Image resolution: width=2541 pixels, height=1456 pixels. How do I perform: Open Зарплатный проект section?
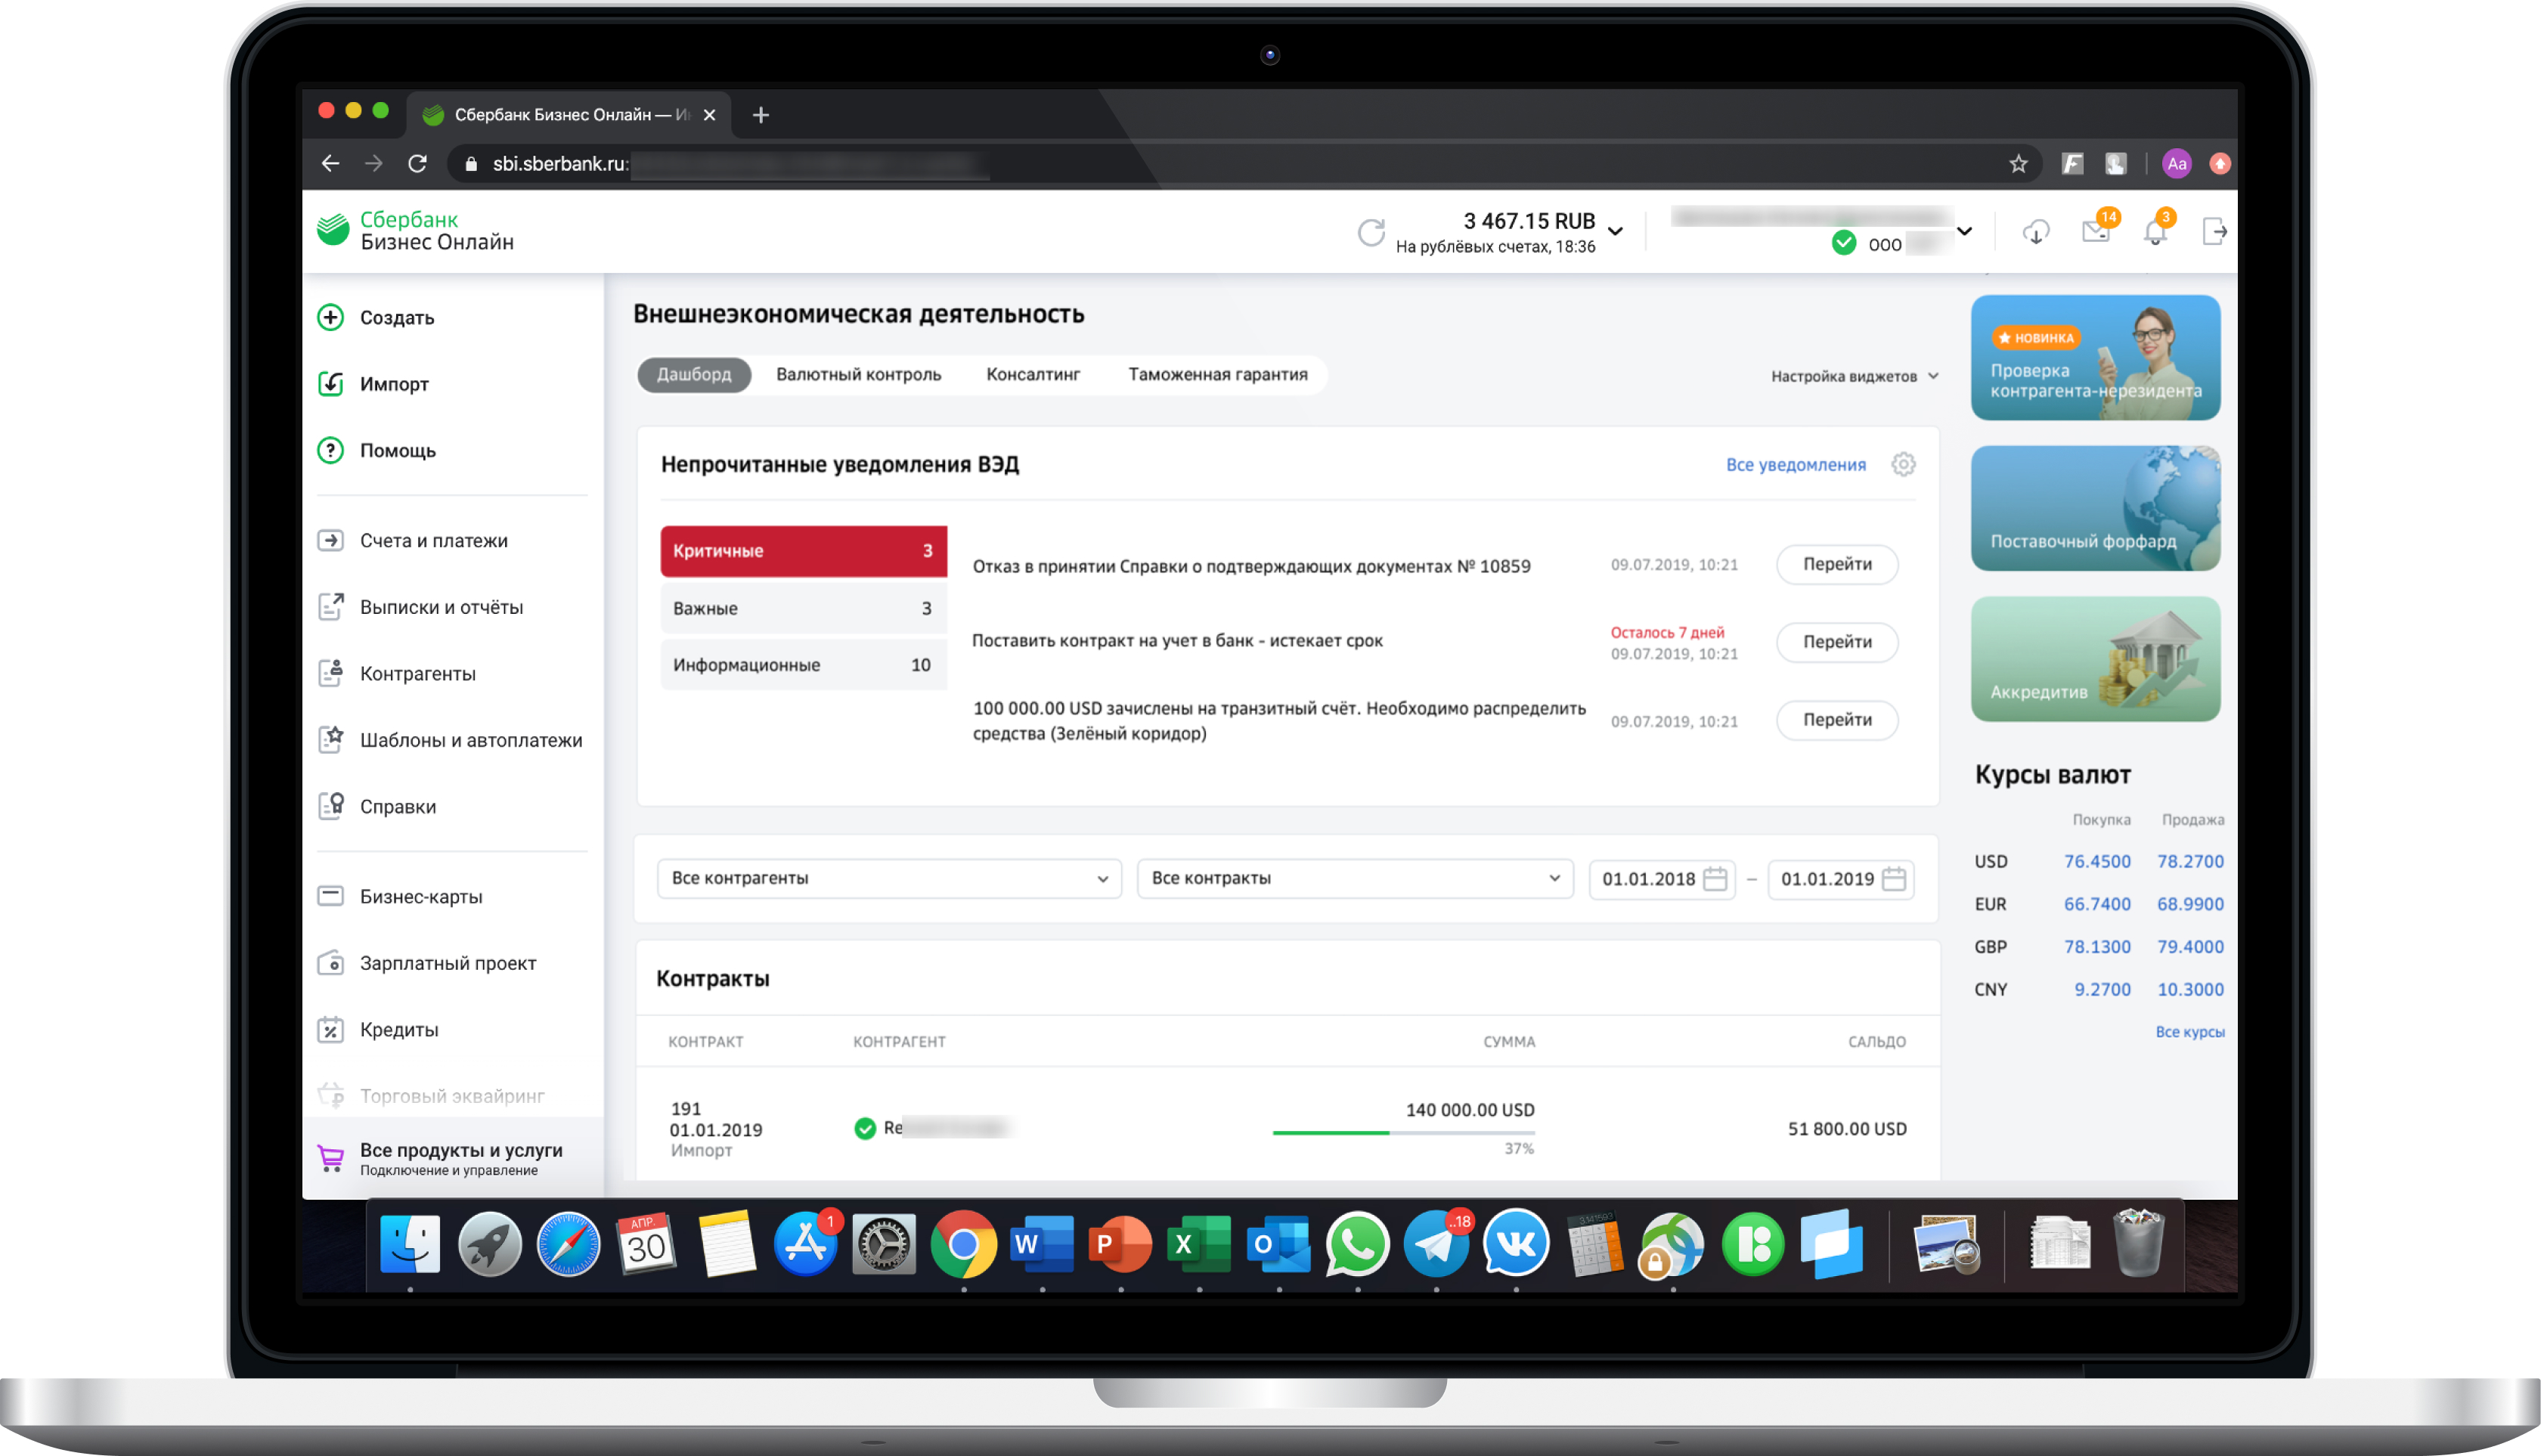point(447,963)
